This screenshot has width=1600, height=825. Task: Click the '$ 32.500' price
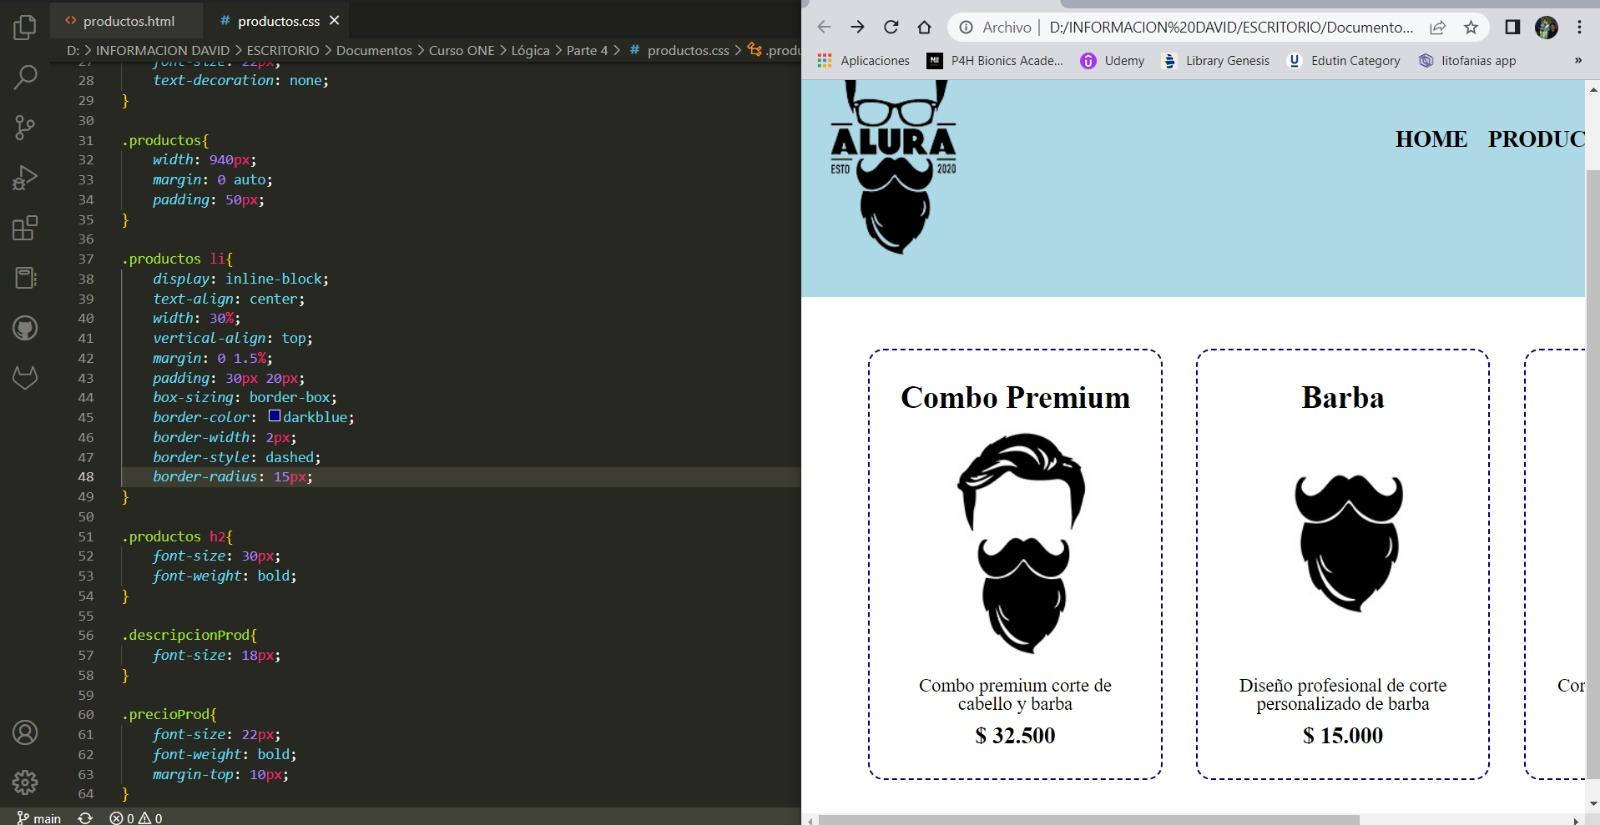(1015, 735)
